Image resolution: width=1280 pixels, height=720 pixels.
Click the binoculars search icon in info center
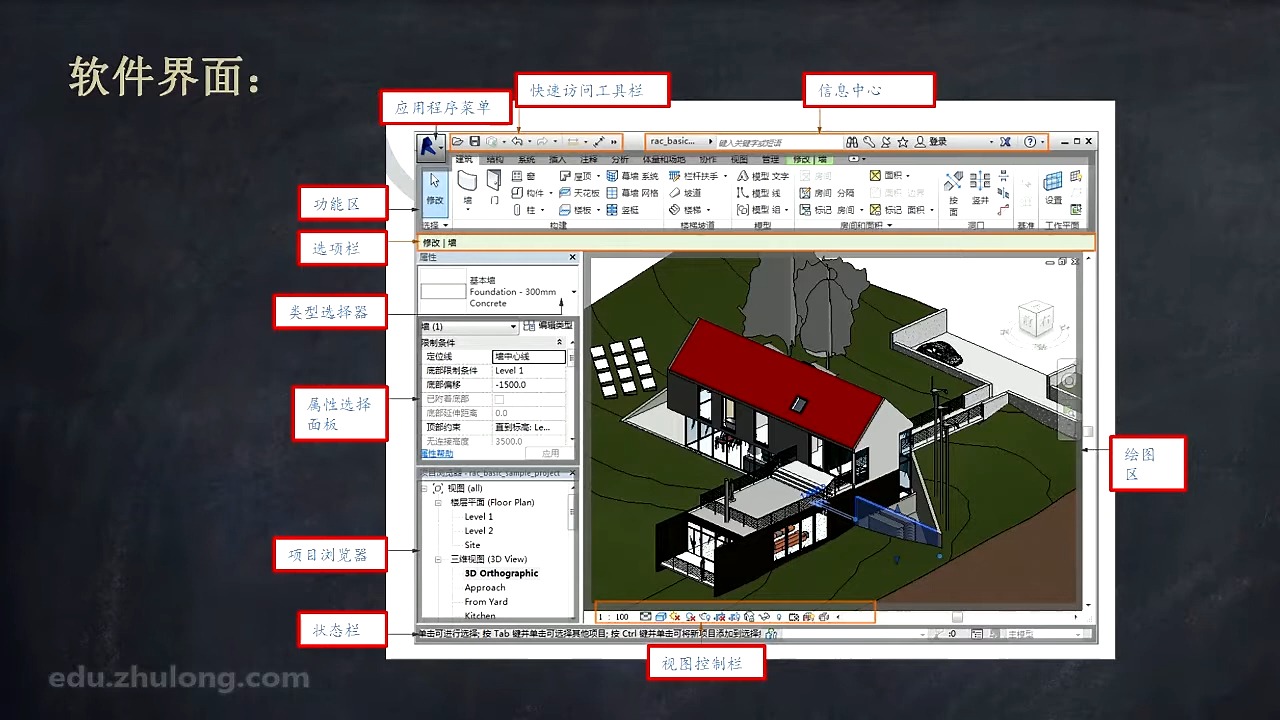[852, 142]
